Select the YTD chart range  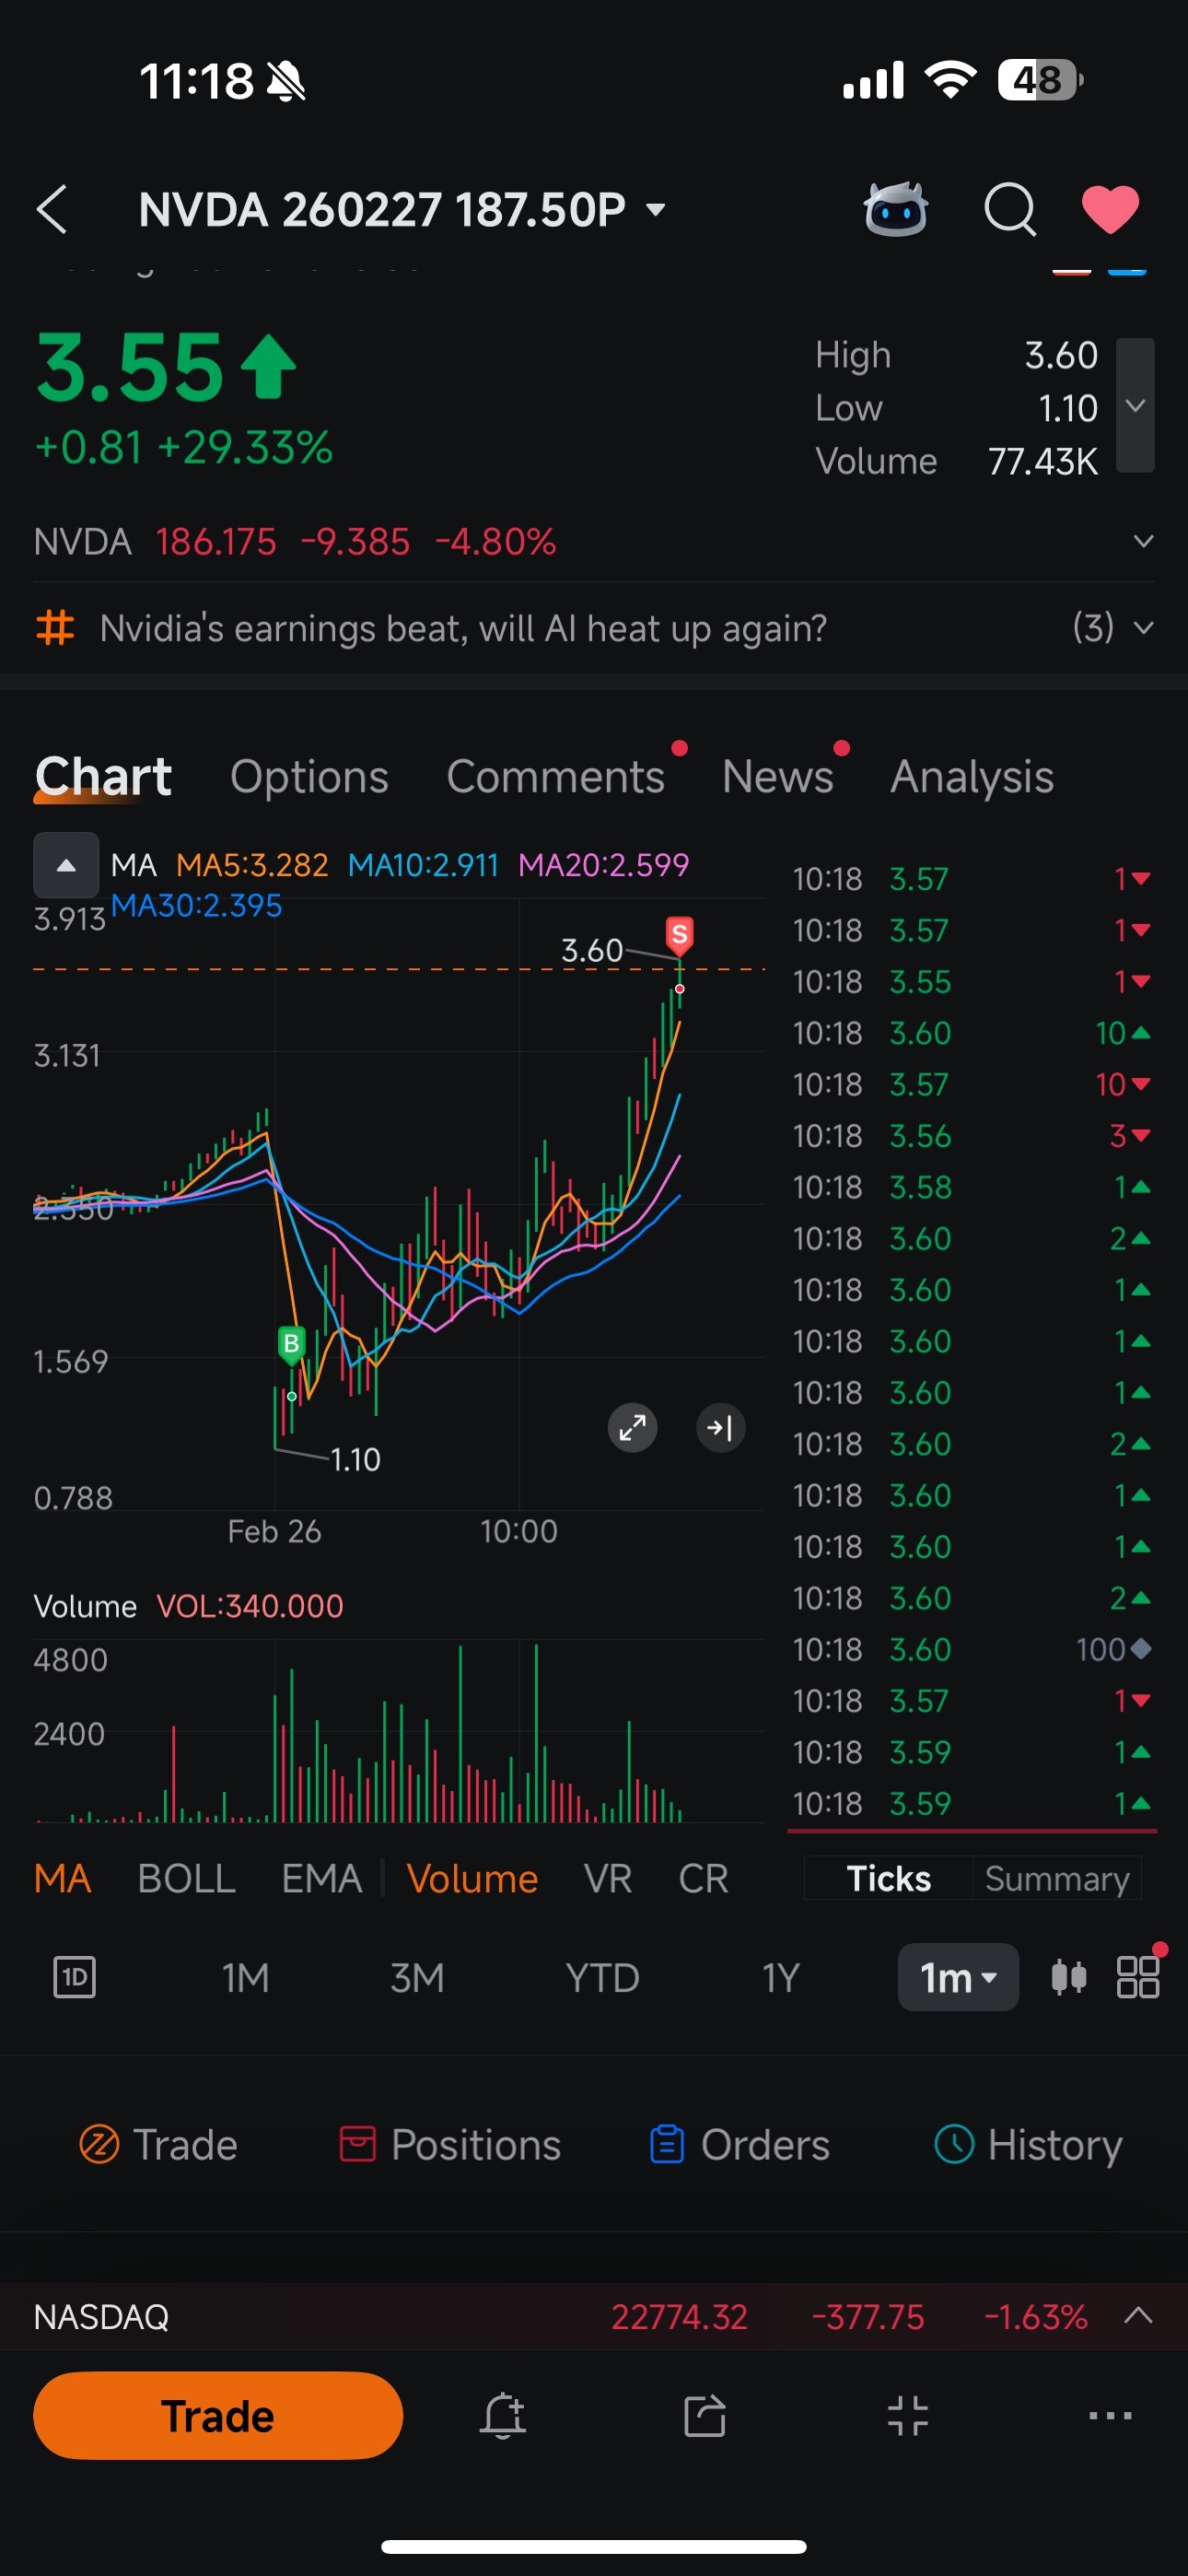pyautogui.click(x=602, y=1977)
